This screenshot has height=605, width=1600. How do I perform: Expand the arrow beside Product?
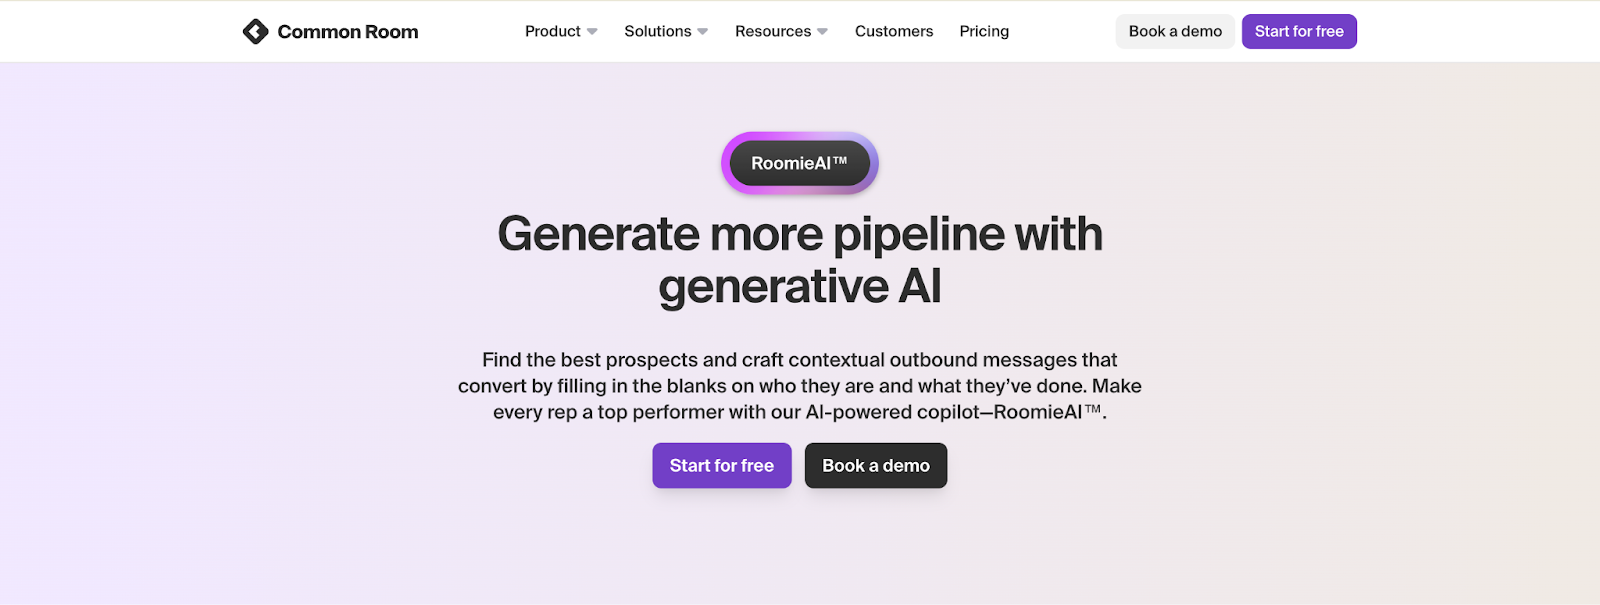592,32
